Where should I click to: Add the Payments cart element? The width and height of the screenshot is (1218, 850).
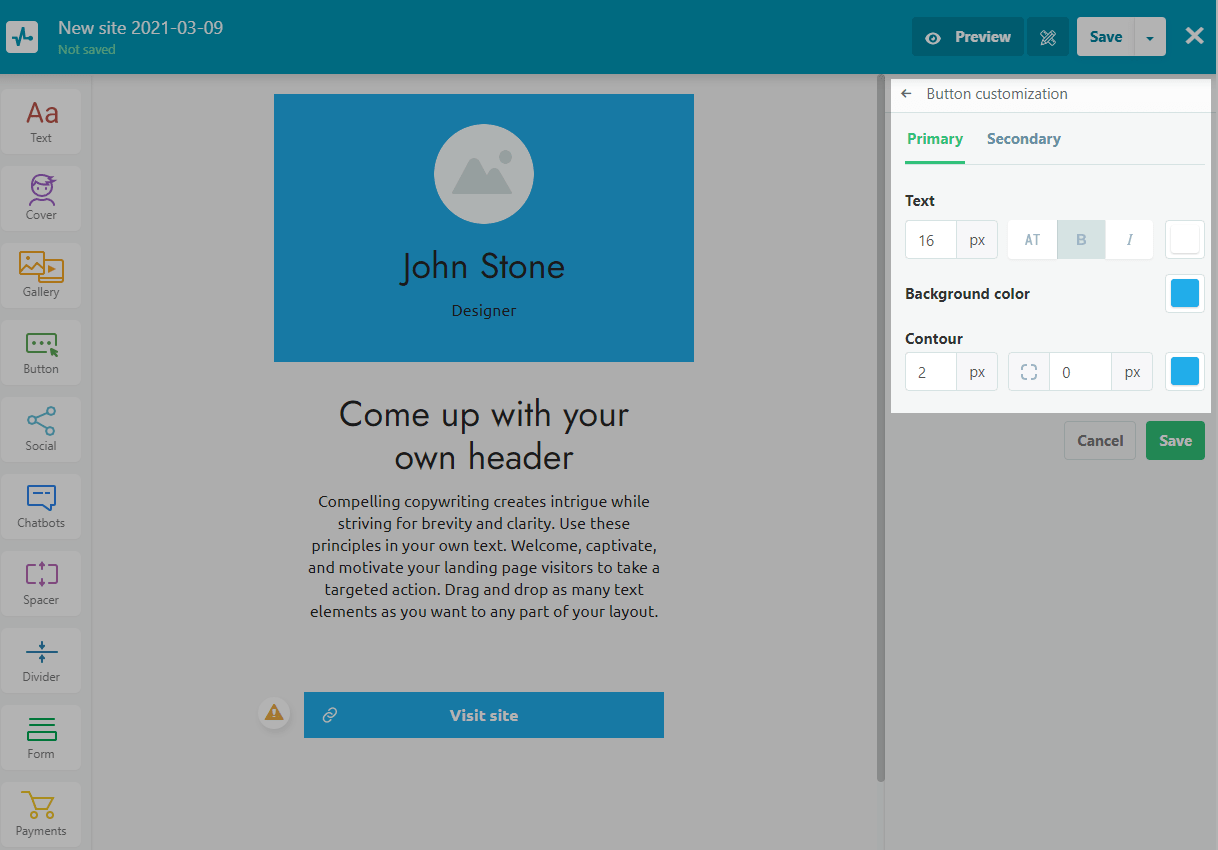tap(41, 814)
